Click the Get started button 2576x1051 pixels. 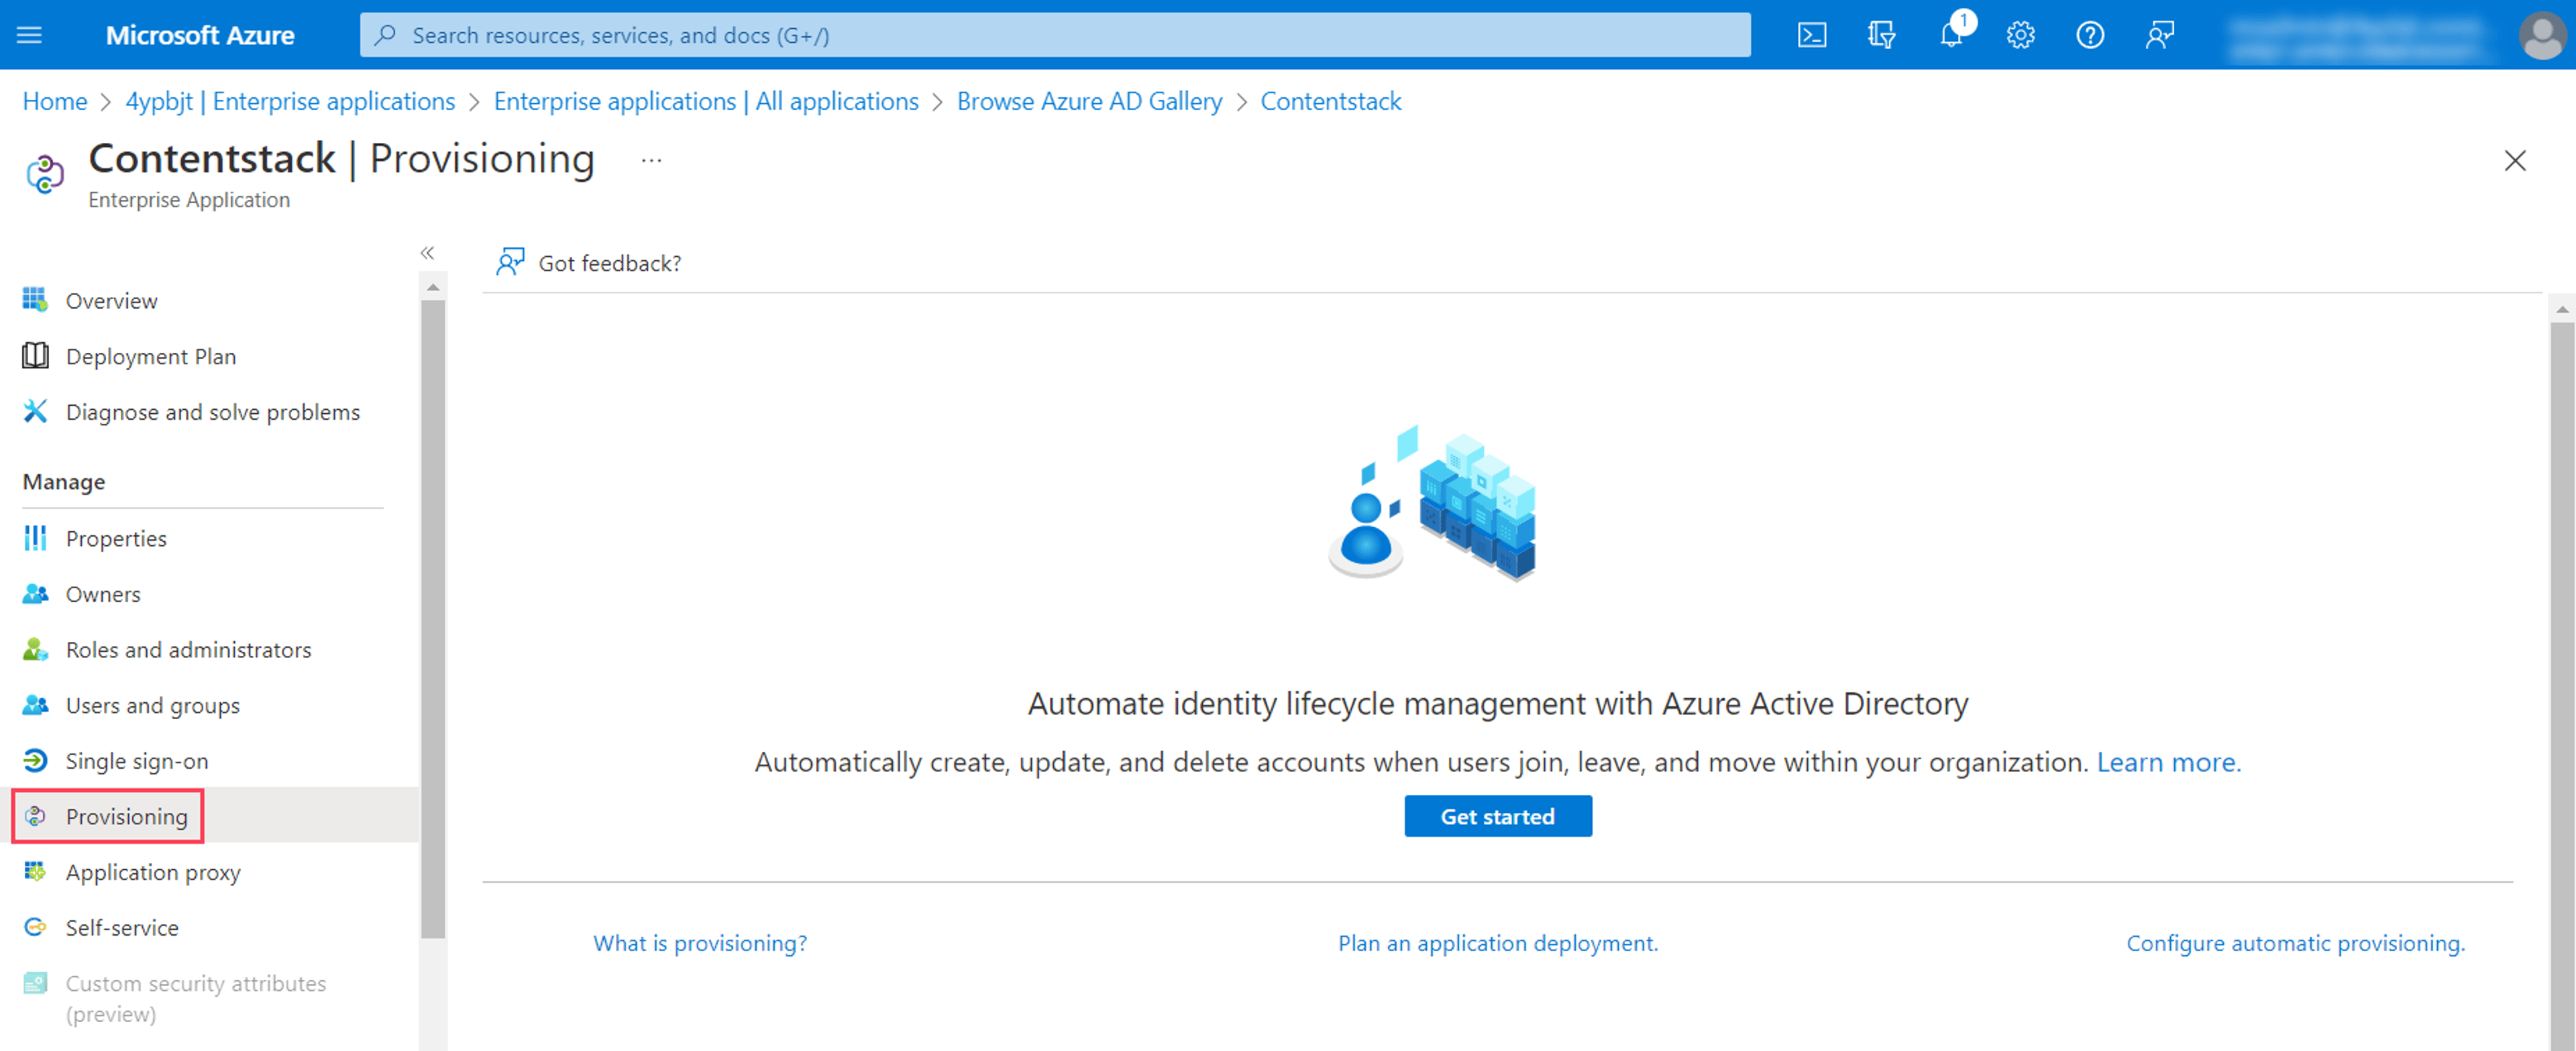(1497, 816)
